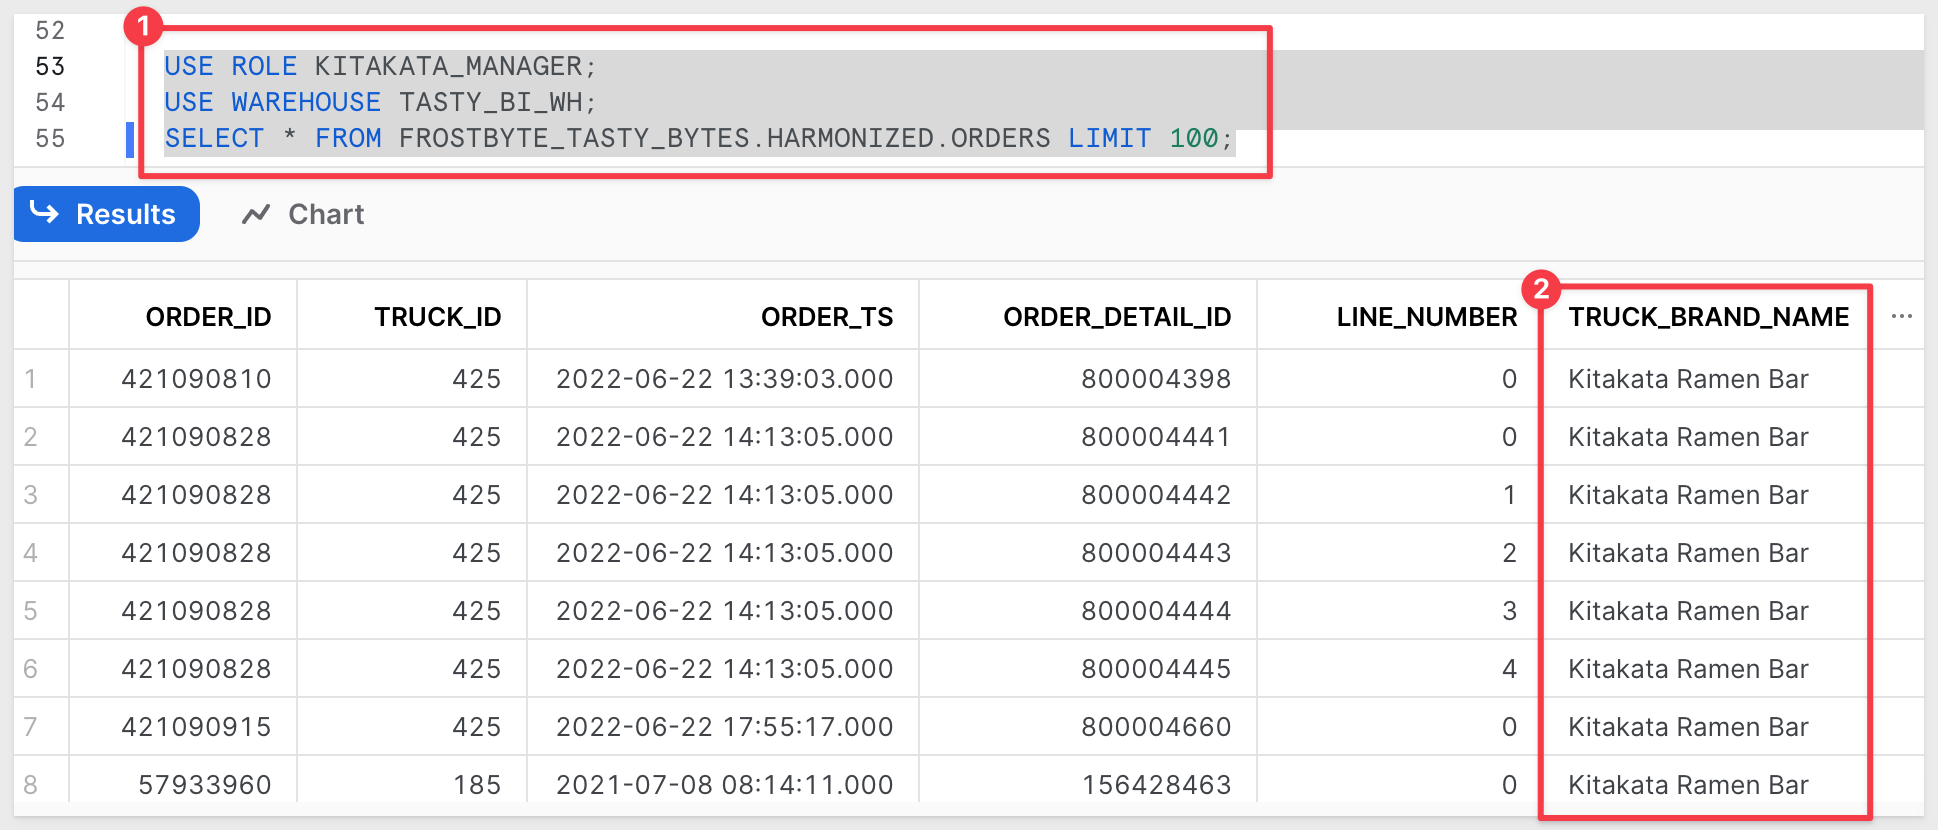Image resolution: width=1938 pixels, height=830 pixels.
Task: Open the Results tab
Action: tap(106, 214)
